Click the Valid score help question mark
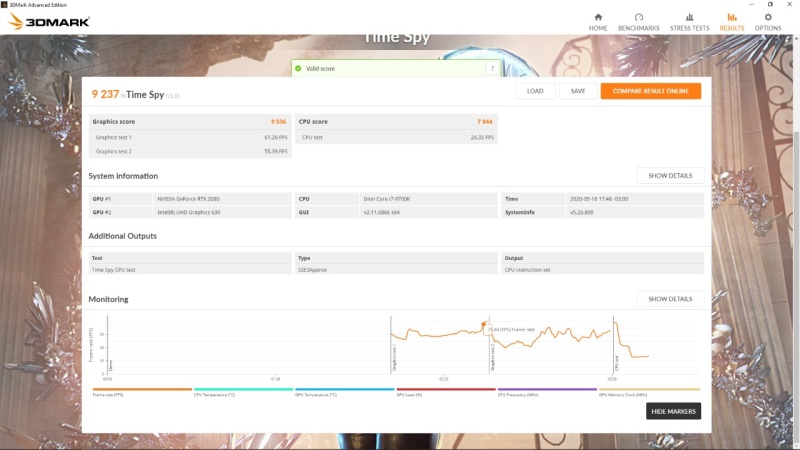800x450 pixels. click(x=492, y=68)
